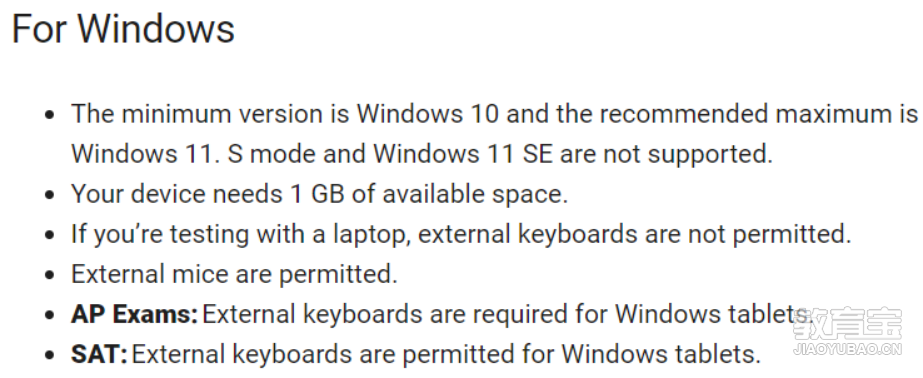
Task: Click "External mice are permitted" line
Action: [x=234, y=274]
